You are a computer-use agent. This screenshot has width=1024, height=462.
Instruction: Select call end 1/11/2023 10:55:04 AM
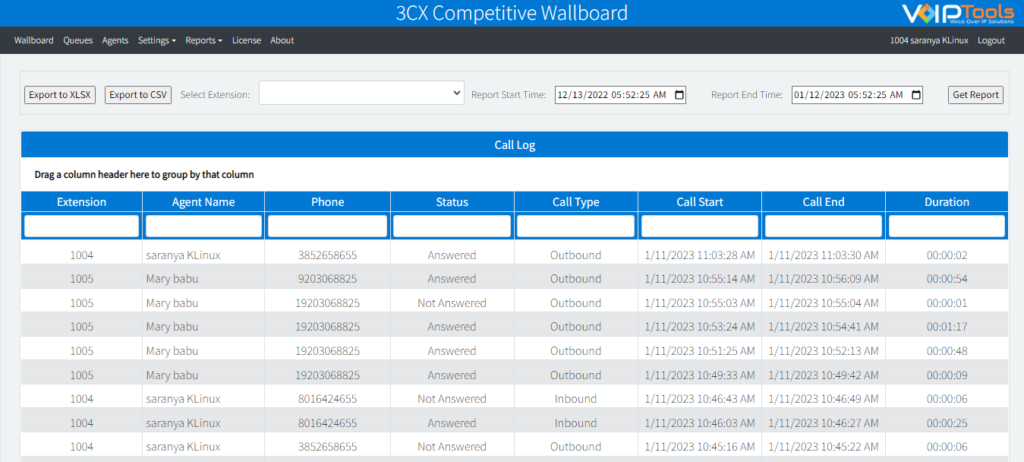[x=823, y=303]
